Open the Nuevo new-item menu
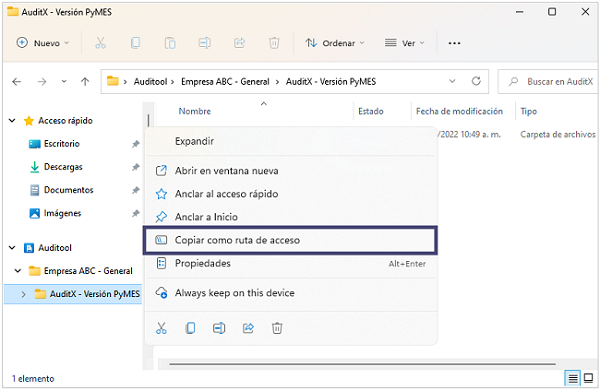Image resolution: width=600 pixels, height=391 pixels. pos(43,43)
